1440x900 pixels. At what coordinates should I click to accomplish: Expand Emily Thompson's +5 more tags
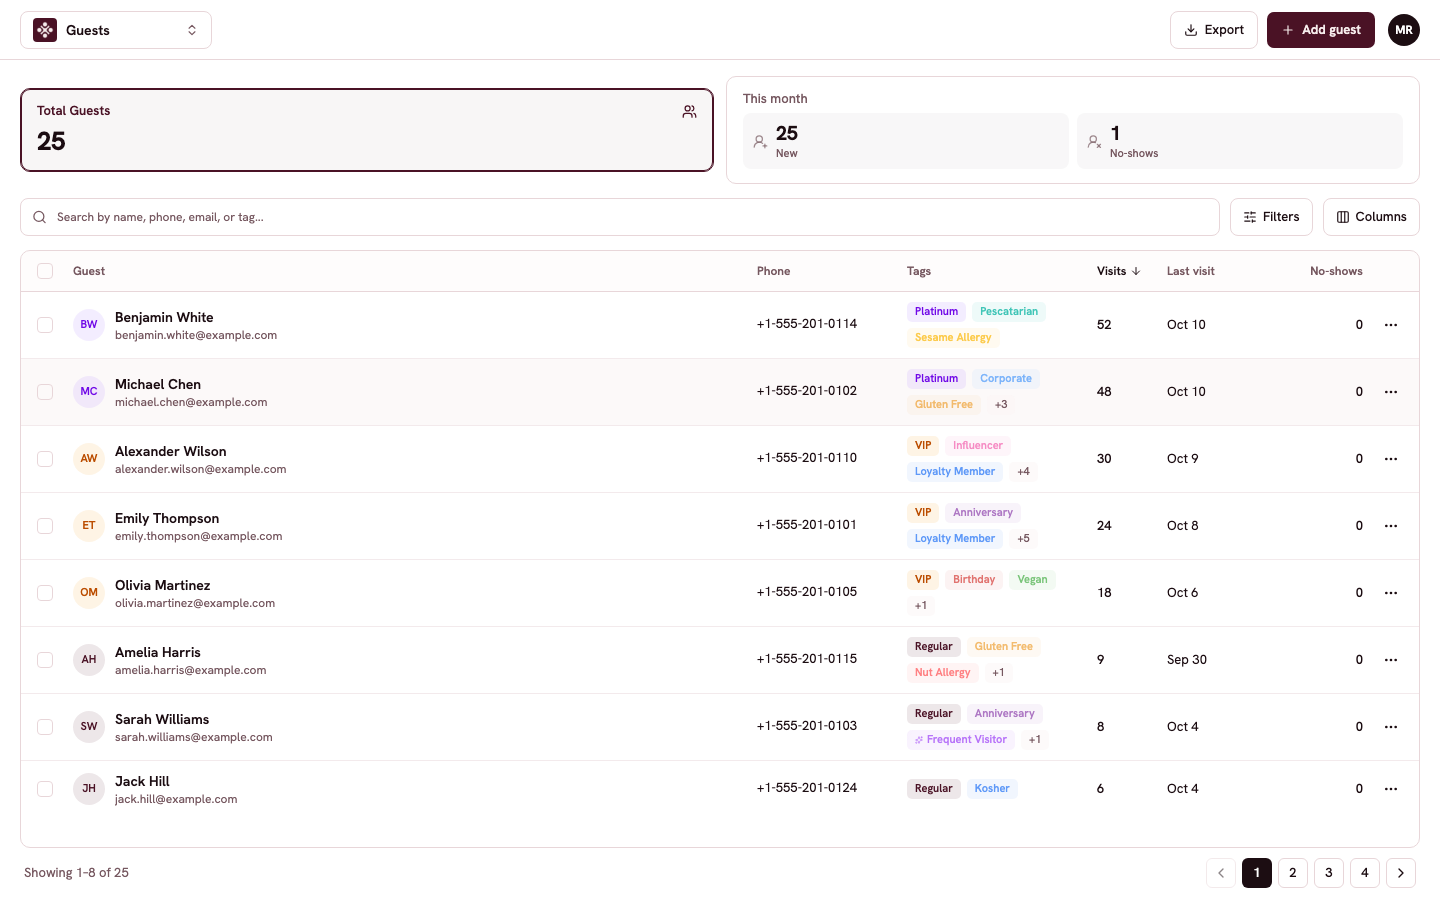[1023, 539]
